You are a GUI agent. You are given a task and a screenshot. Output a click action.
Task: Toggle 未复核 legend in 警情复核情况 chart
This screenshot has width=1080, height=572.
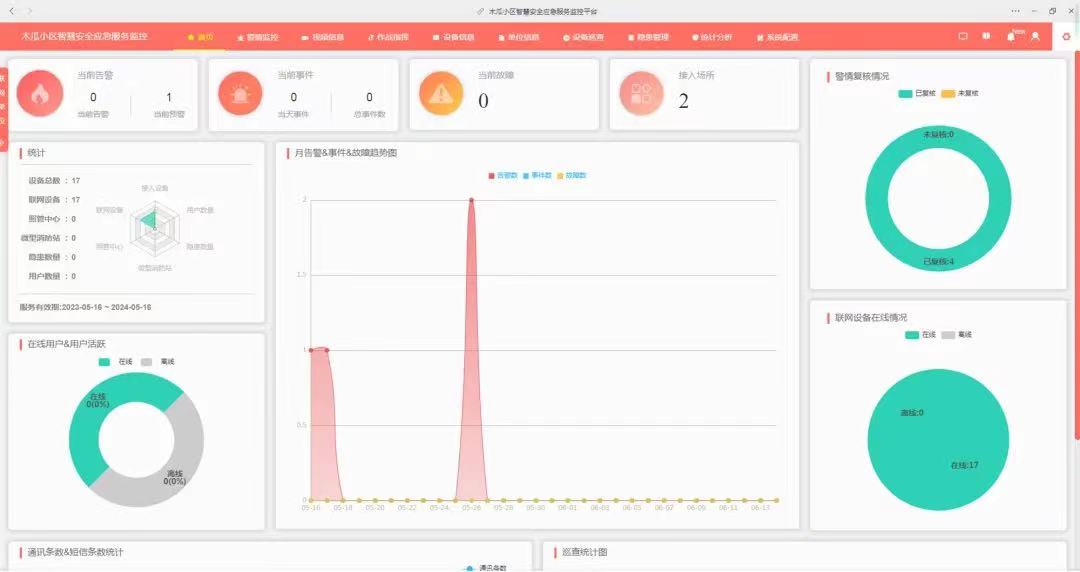coord(960,93)
